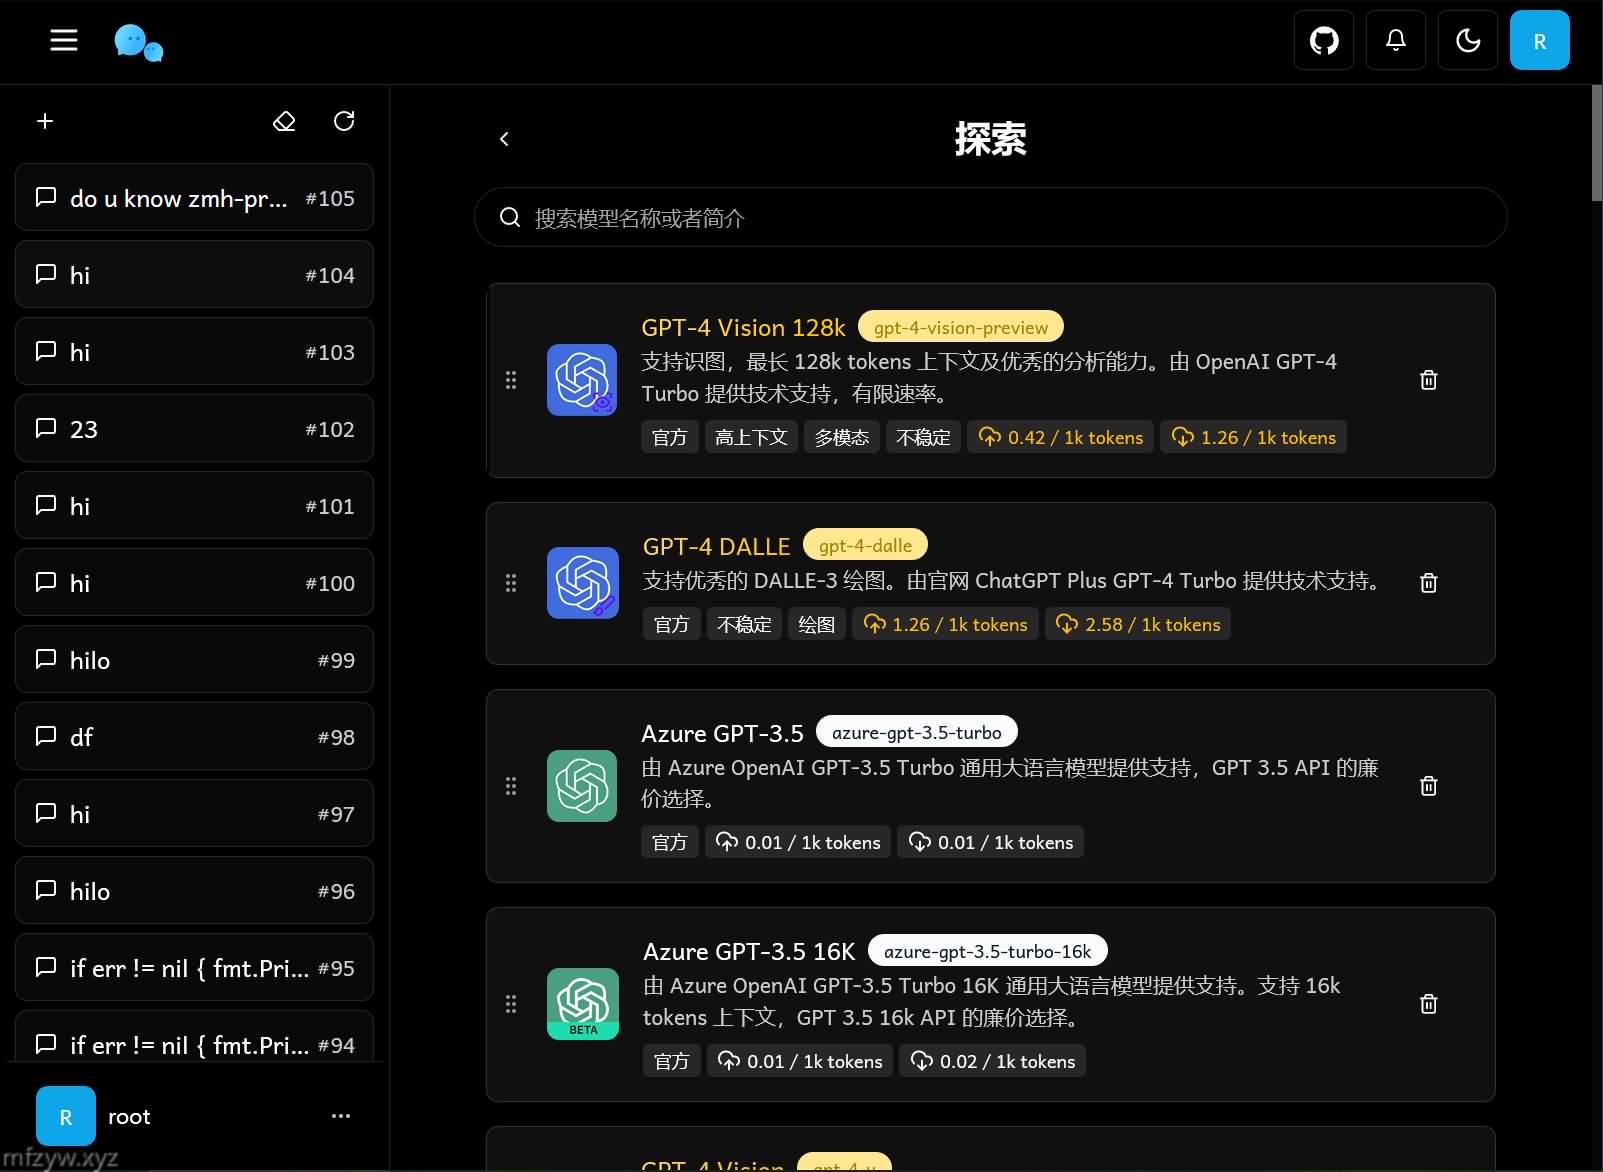Open the root user three-dot menu

pyautogui.click(x=341, y=1116)
